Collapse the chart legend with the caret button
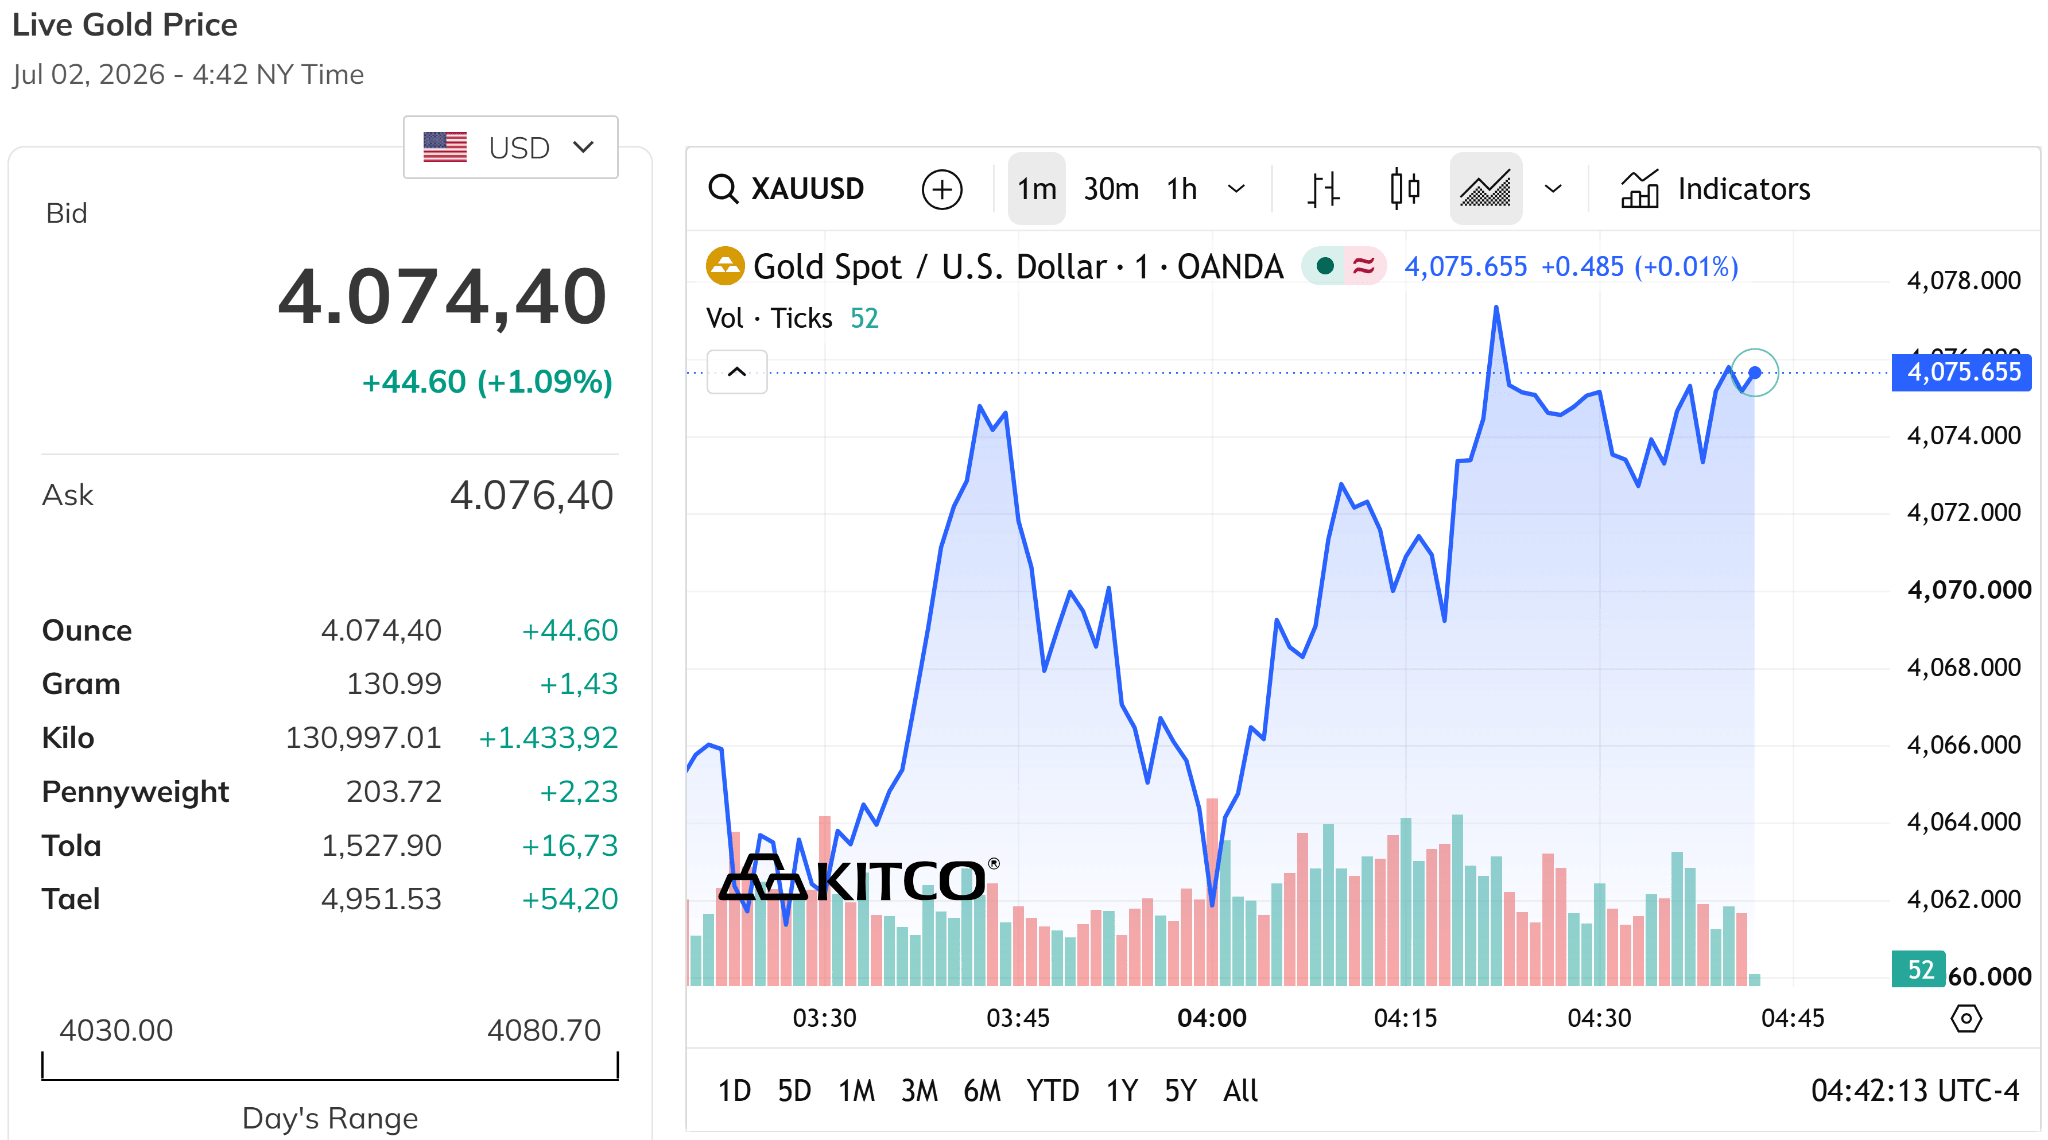This screenshot has width=2048, height=1140. point(737,372)
